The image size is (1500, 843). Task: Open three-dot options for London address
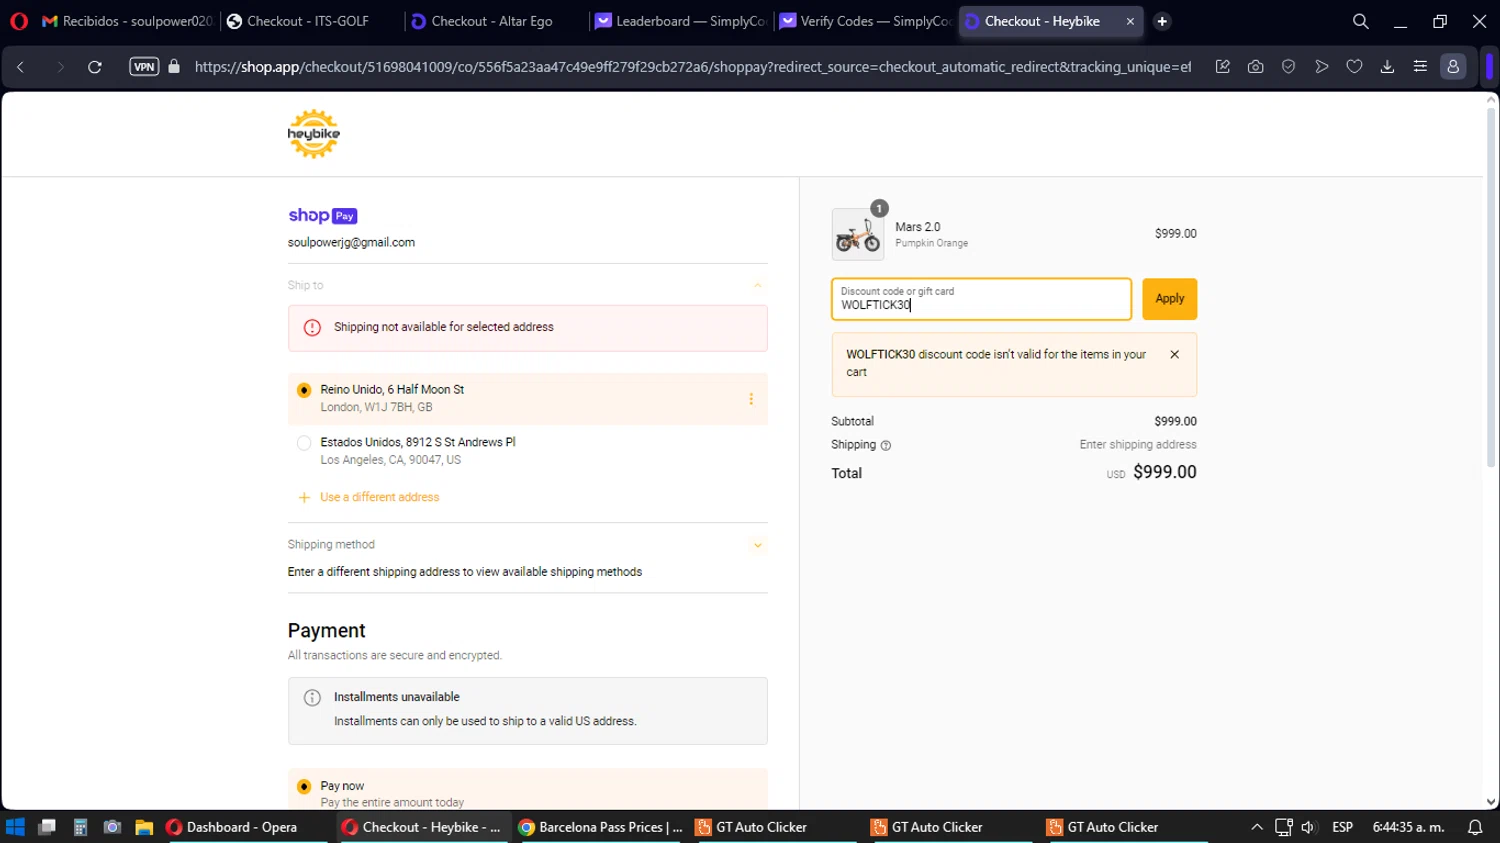pyautogui.click(x=751, y=399)
